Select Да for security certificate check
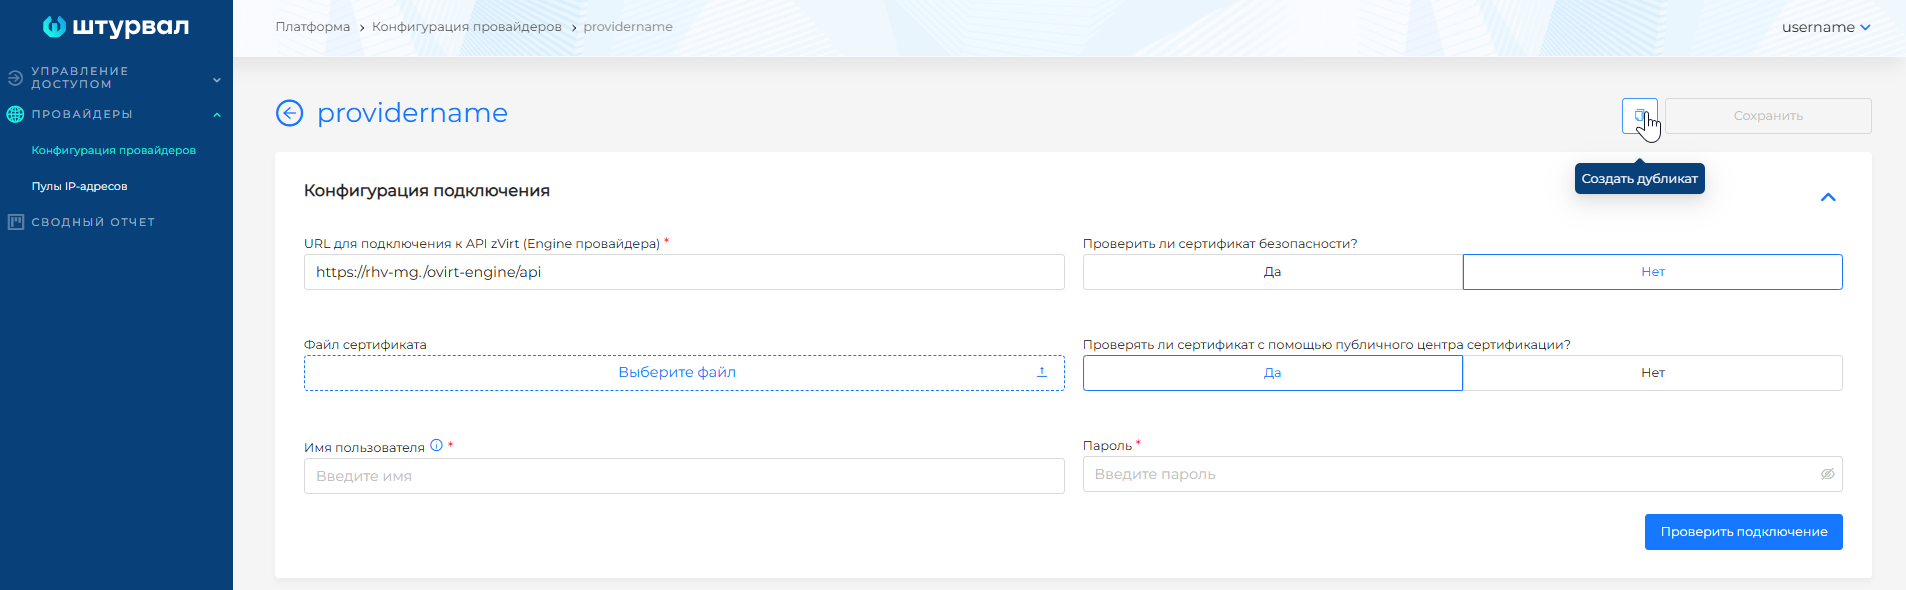 pos(1272,272)
